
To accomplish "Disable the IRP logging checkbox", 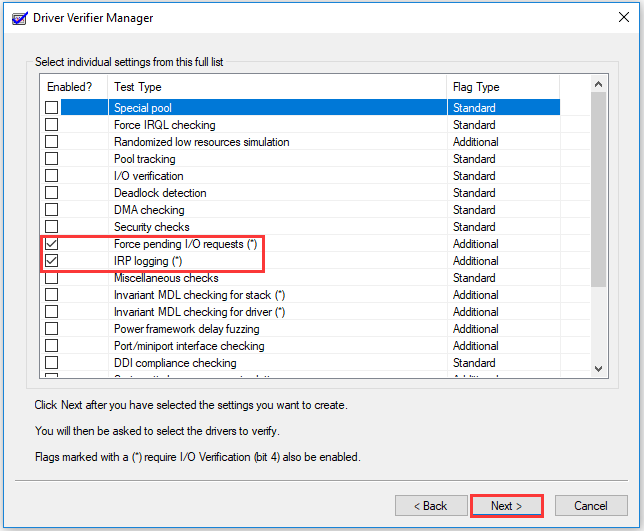I will click(x=51, y=261).
